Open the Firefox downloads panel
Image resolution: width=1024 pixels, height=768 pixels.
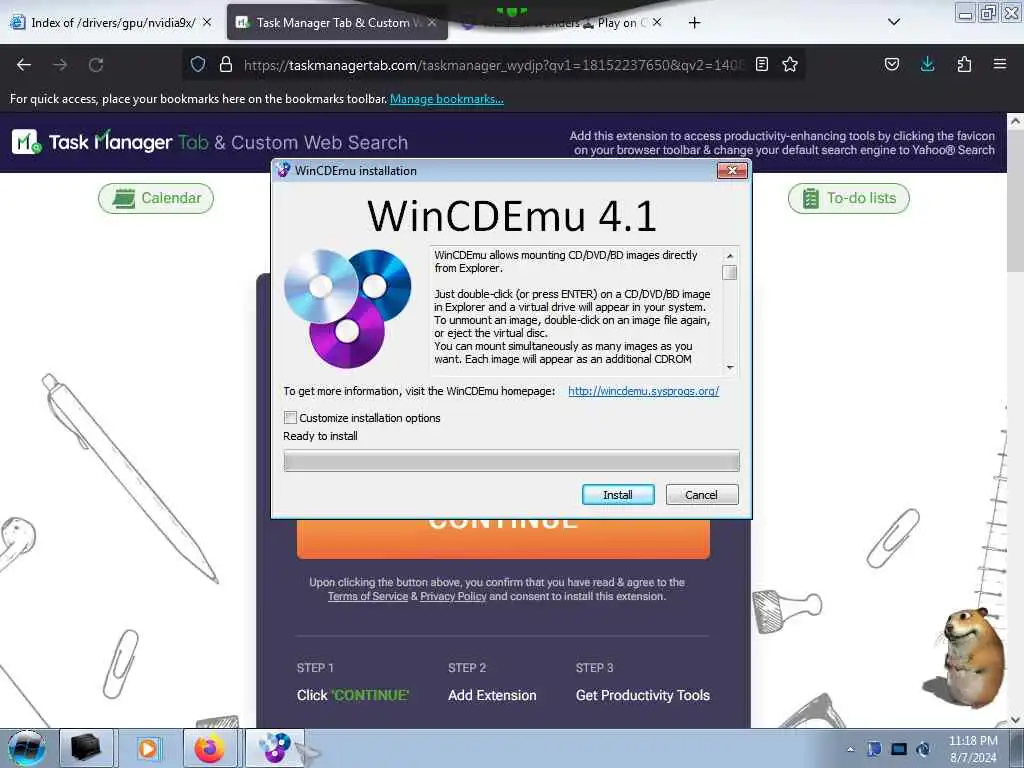(927, 64)
